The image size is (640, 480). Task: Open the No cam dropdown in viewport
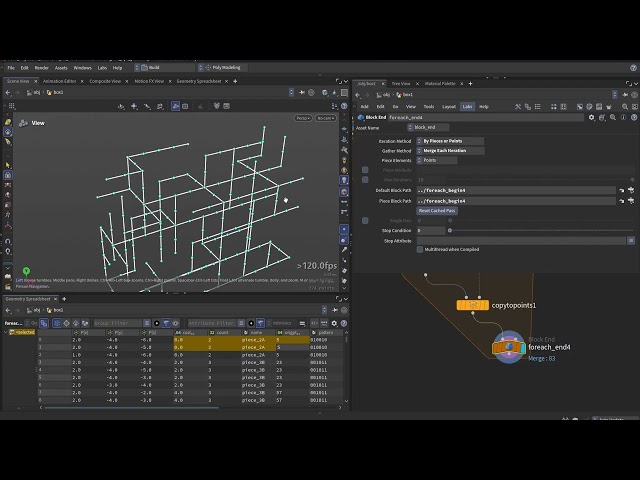(325, 118)
